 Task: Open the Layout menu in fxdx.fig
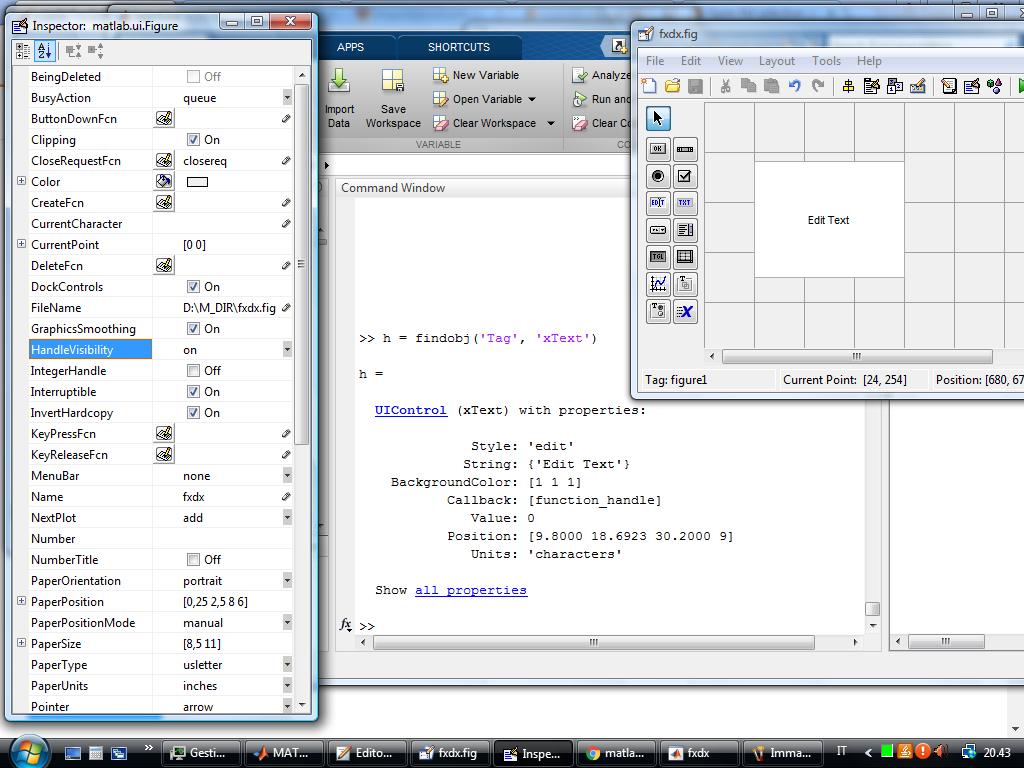point(776,61)
